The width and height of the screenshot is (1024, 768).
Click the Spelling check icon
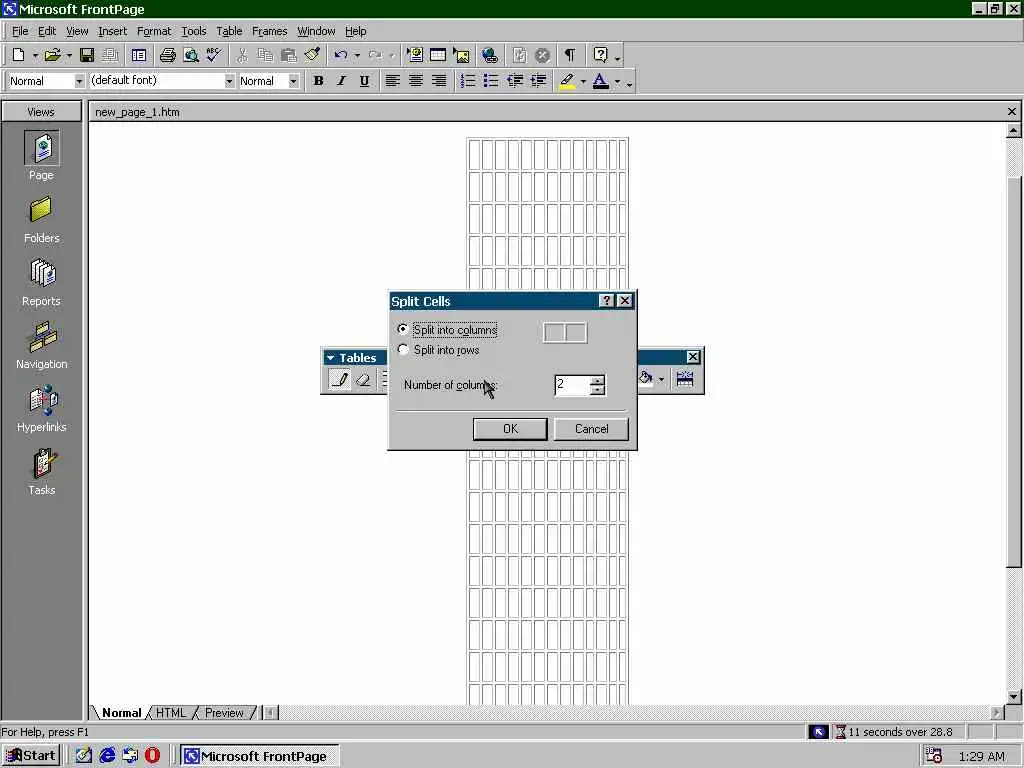point(214,56)
